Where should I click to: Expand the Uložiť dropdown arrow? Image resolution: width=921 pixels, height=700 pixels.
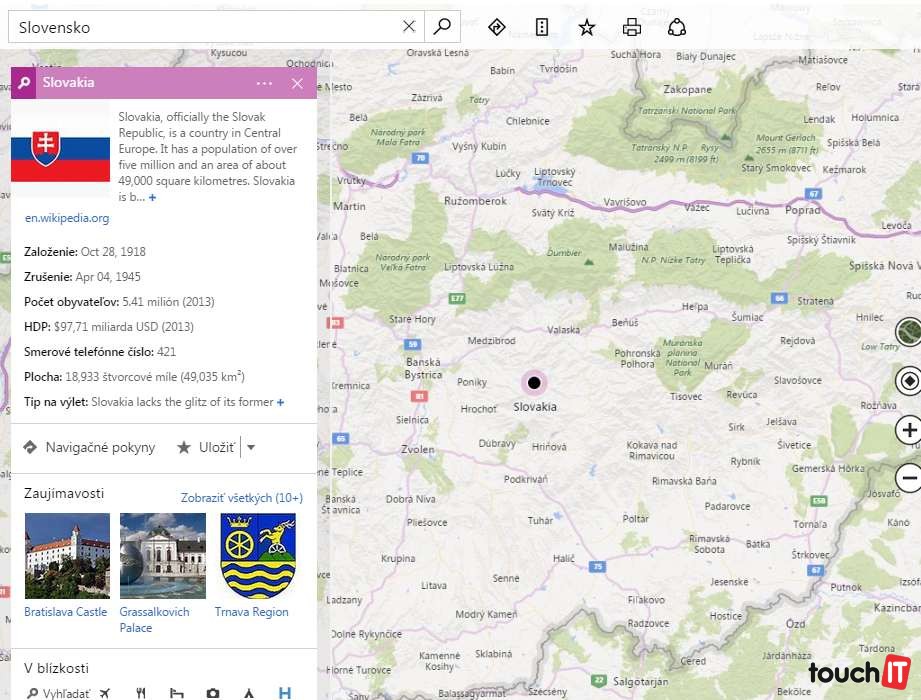click(x=251, y=448)
